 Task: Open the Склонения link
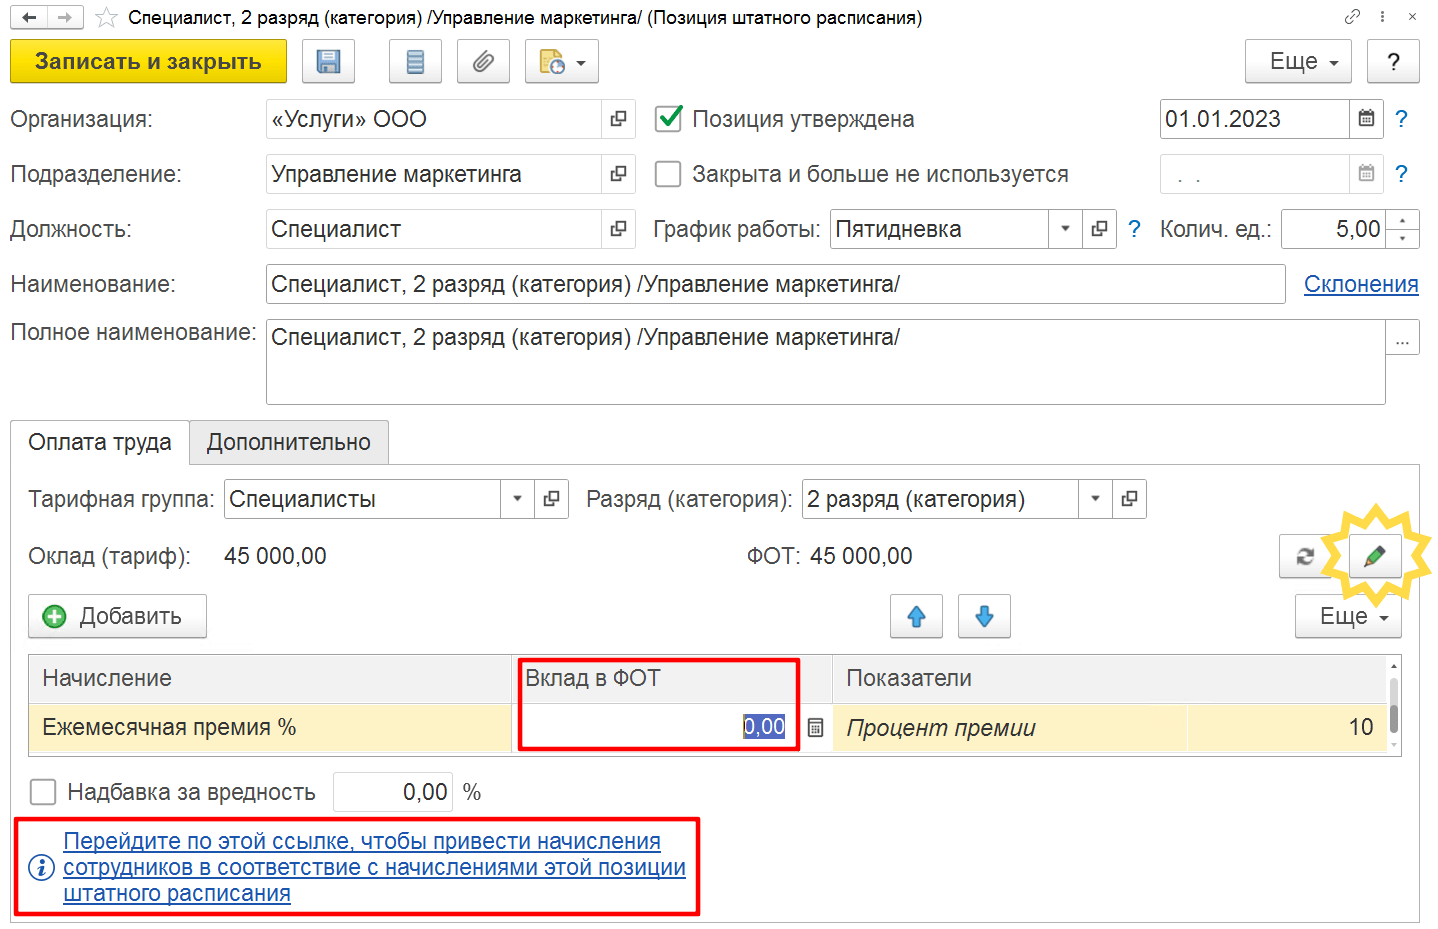(1361, 284)
